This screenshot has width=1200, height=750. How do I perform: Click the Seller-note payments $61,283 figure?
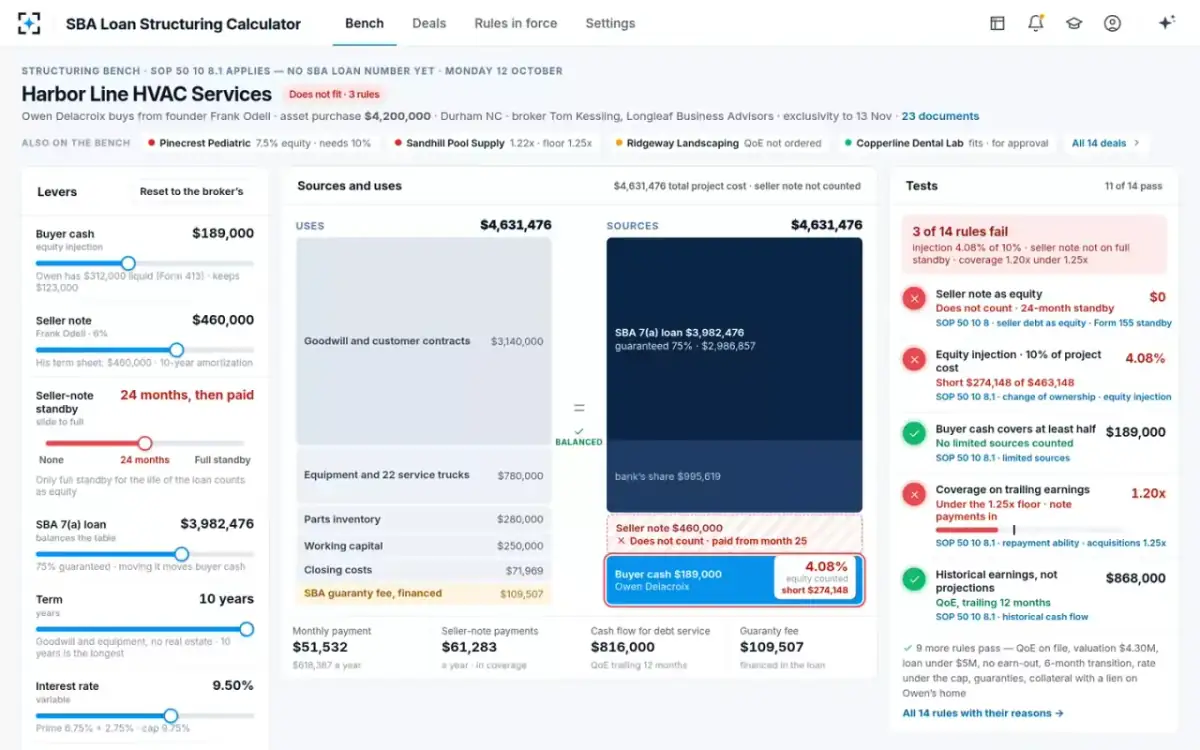point(469,647)
